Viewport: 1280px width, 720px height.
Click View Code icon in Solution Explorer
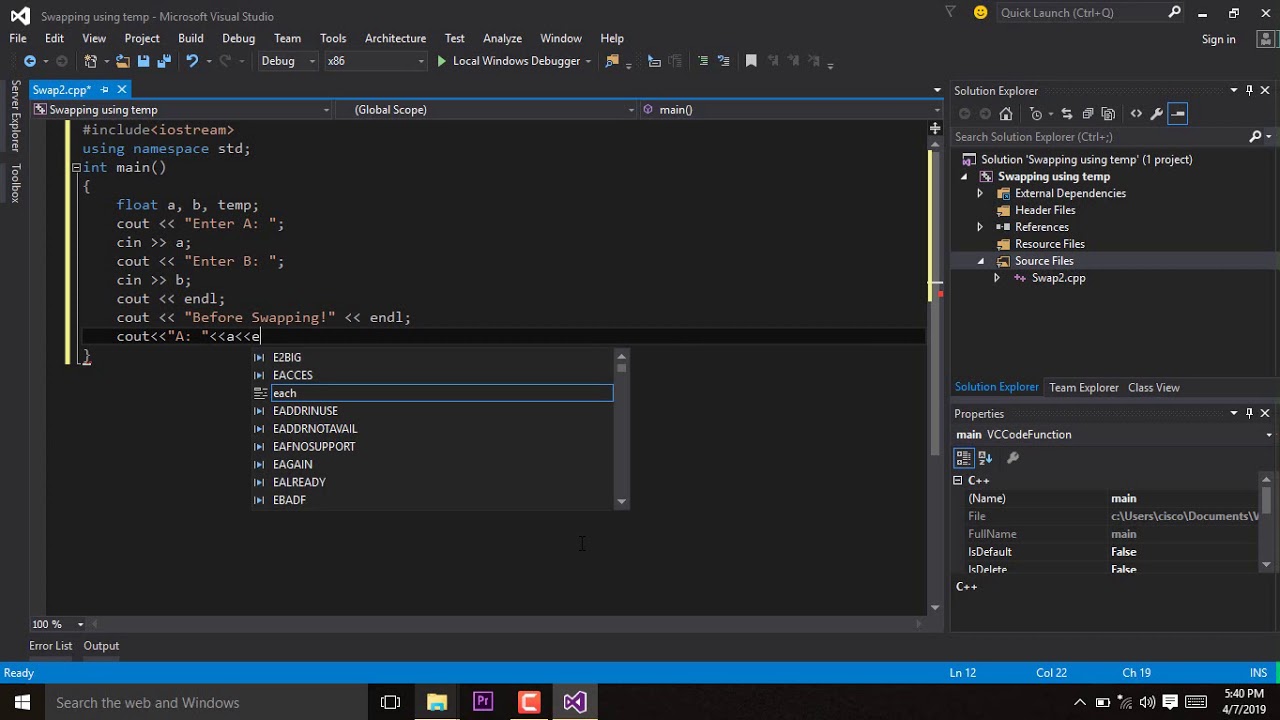click(1136, 114)
